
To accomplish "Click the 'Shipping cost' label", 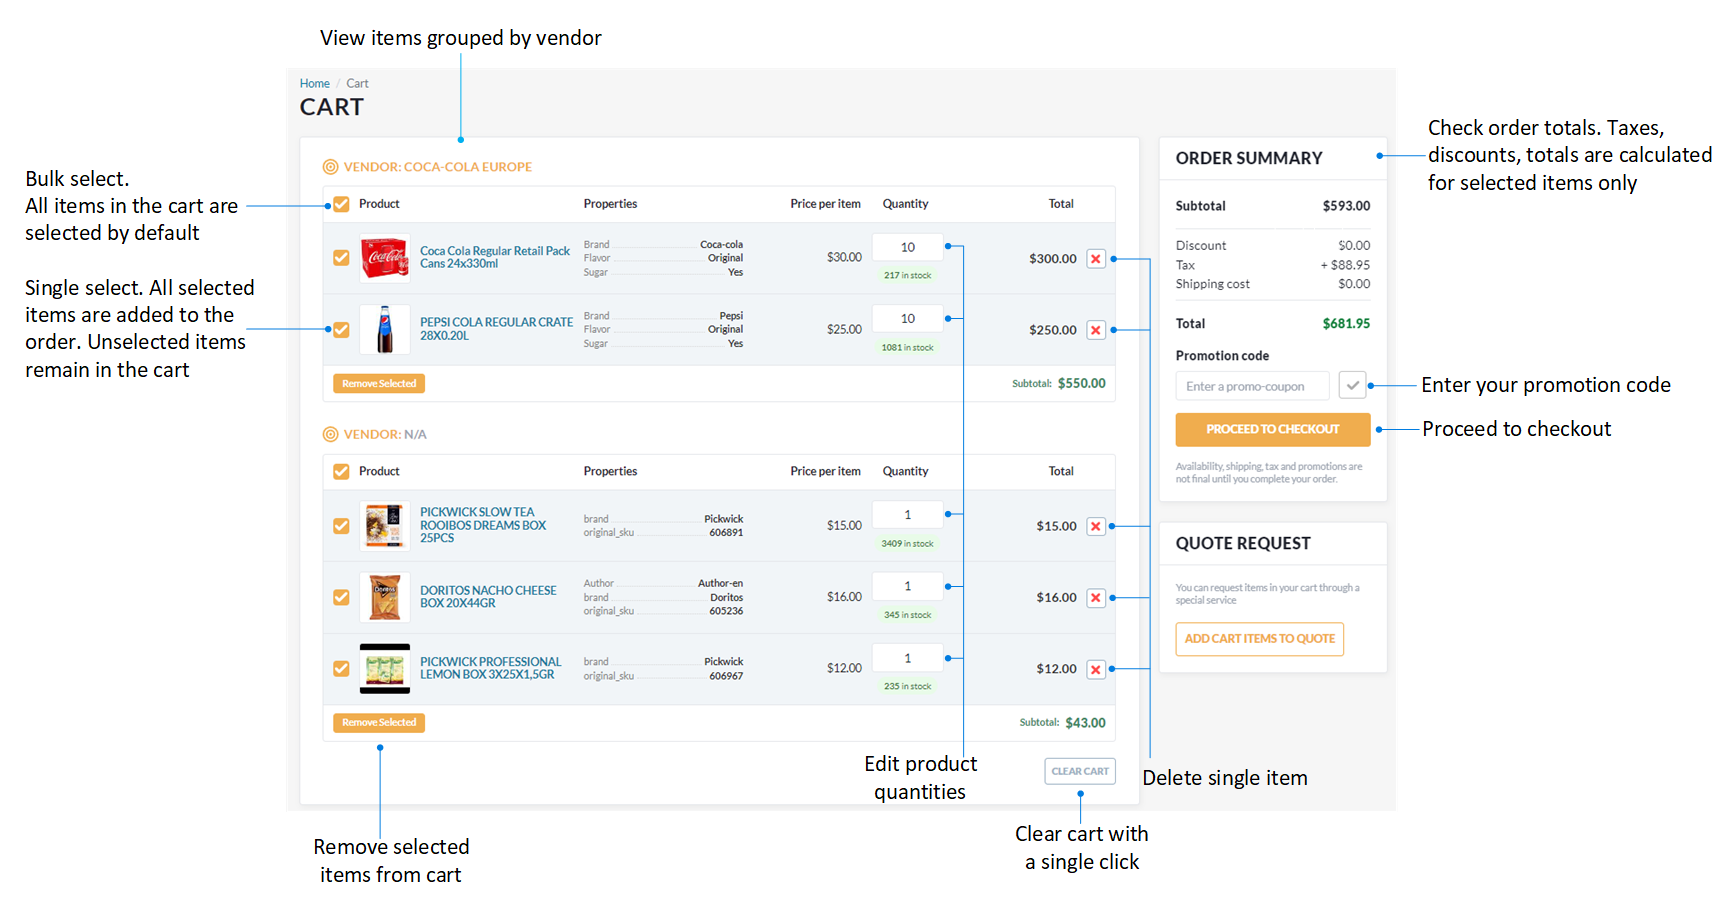I will tap(1213, 284).
